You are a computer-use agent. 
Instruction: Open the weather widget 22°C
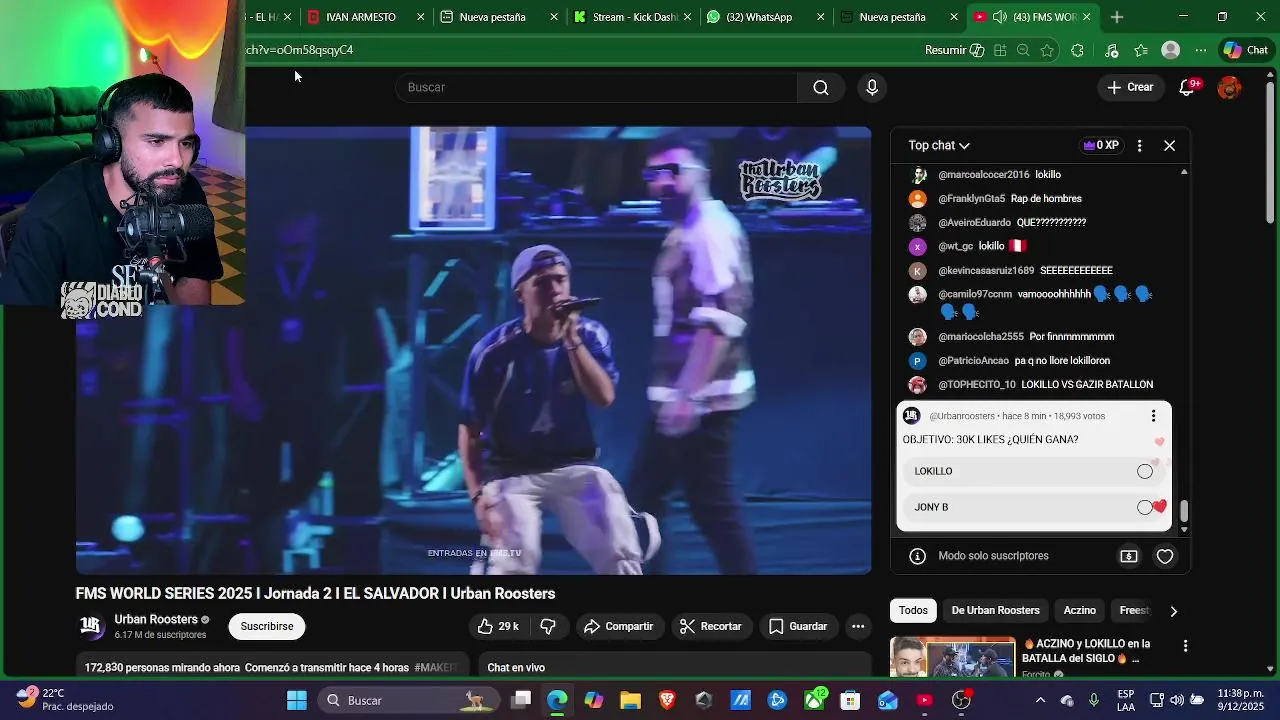pos(64,700)
